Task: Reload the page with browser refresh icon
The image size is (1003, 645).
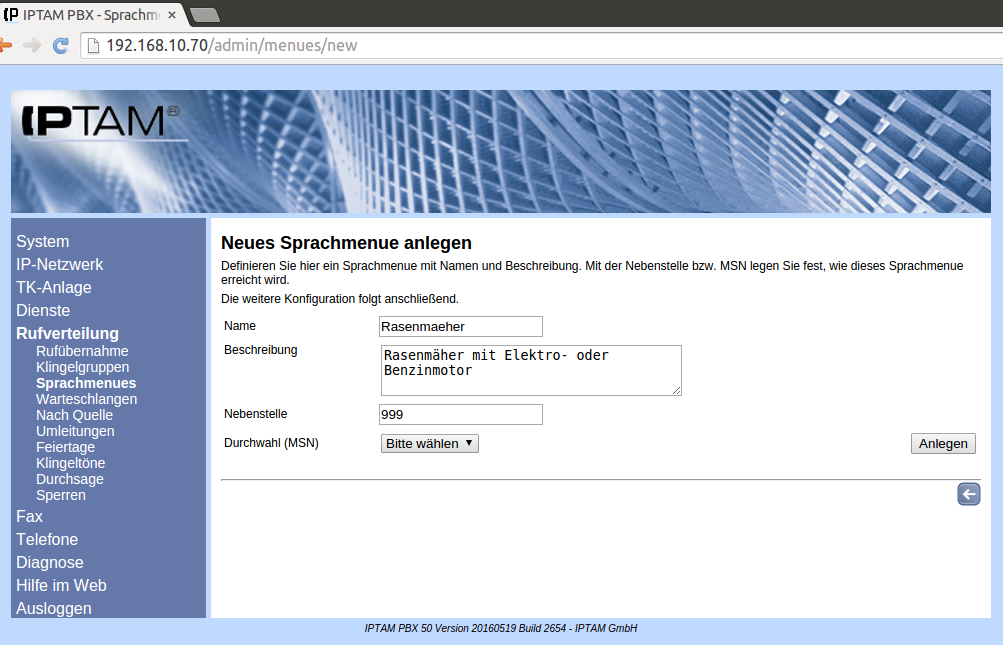Action: (60, 45)
